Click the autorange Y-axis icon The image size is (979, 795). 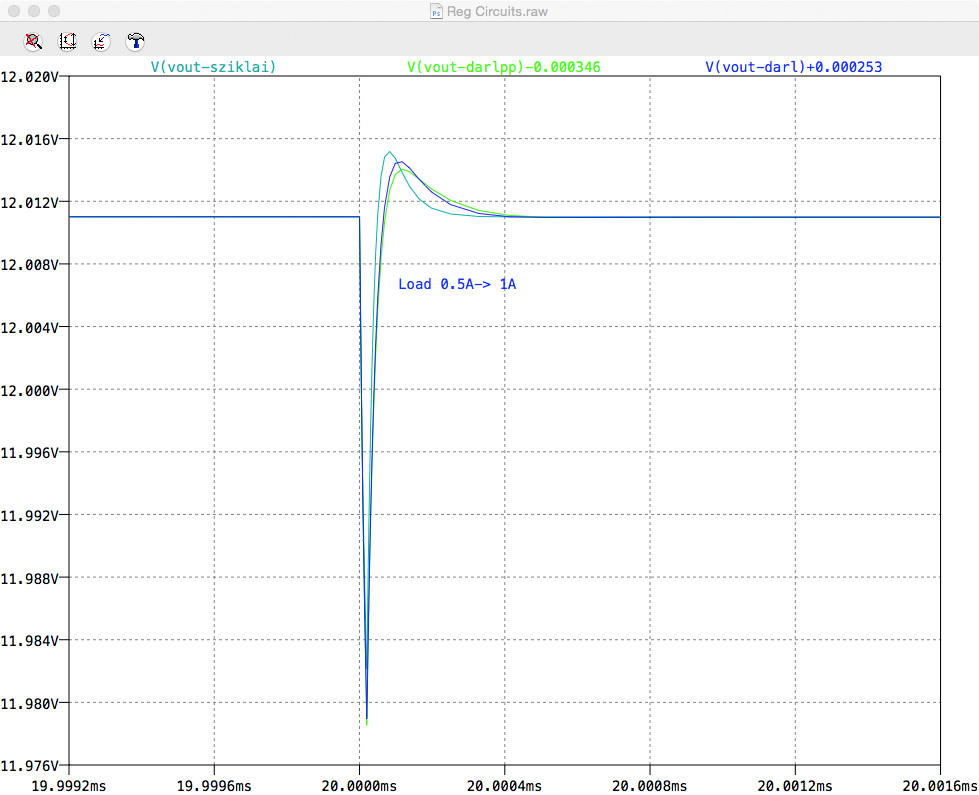pyautogui.click(x=67, y=42)
